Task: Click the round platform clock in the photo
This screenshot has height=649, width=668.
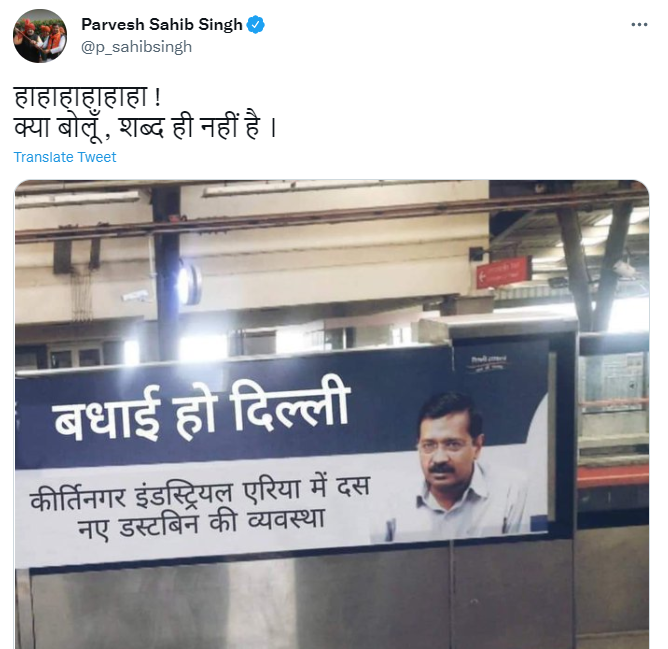Action: coord(189,283)
